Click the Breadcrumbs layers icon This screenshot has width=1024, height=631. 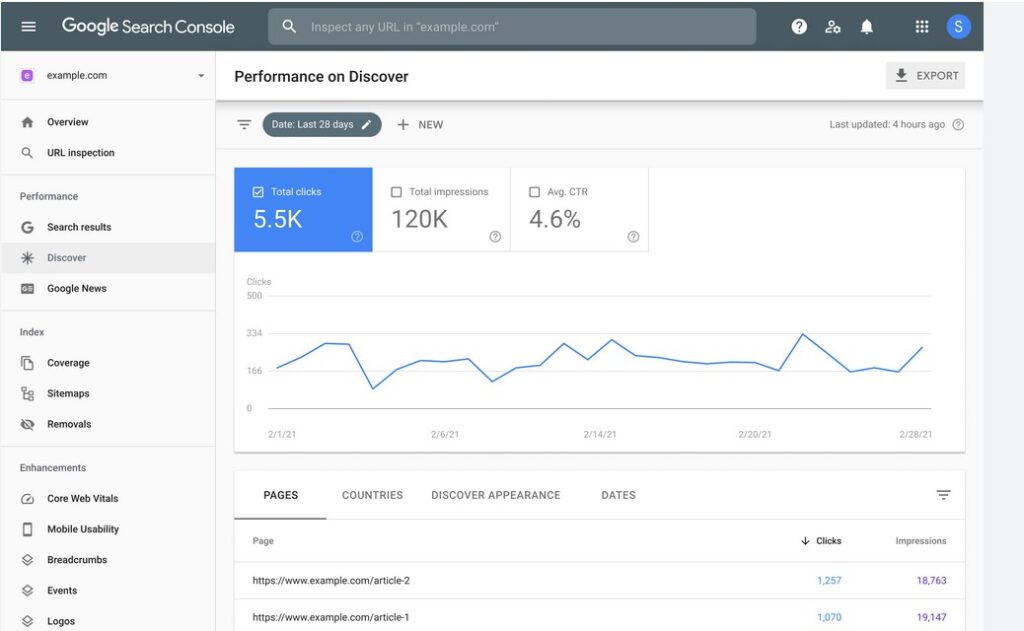point(27,560)
